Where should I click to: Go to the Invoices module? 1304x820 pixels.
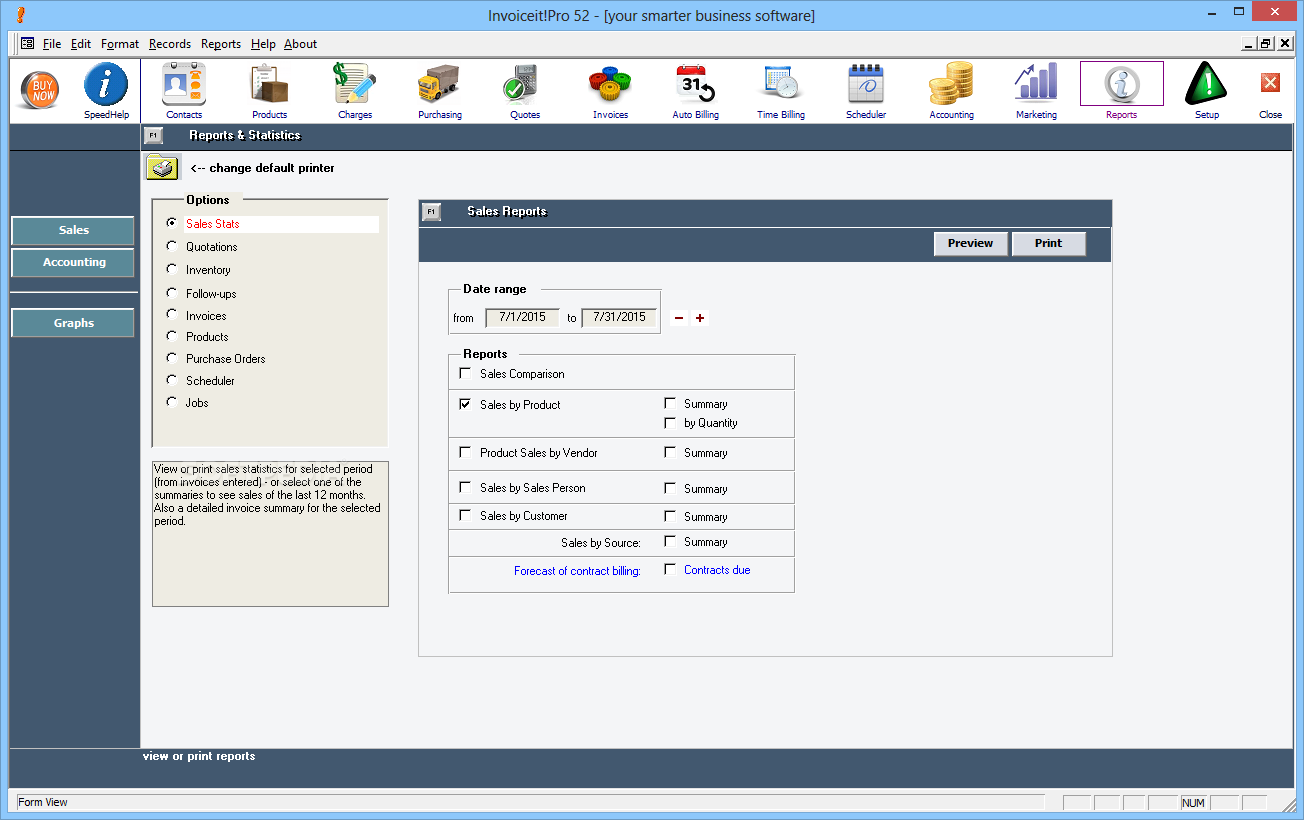(610, 91)
